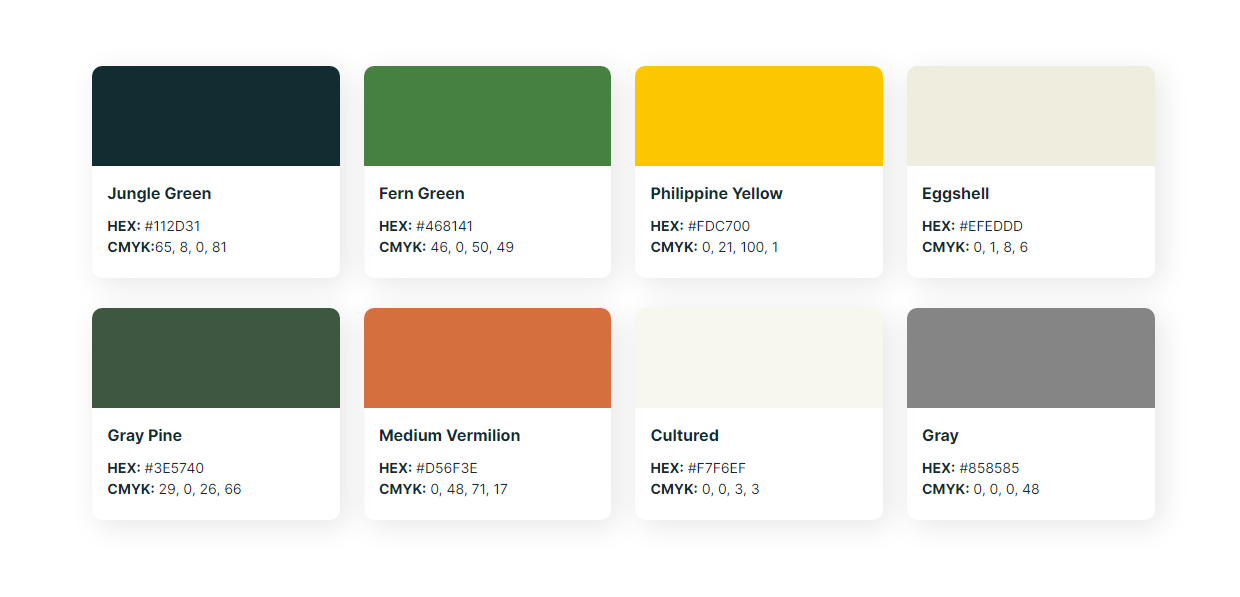Select the "Eggshell" title text
The width and height of the screenshot is (1240, 597).
[955, 194]
